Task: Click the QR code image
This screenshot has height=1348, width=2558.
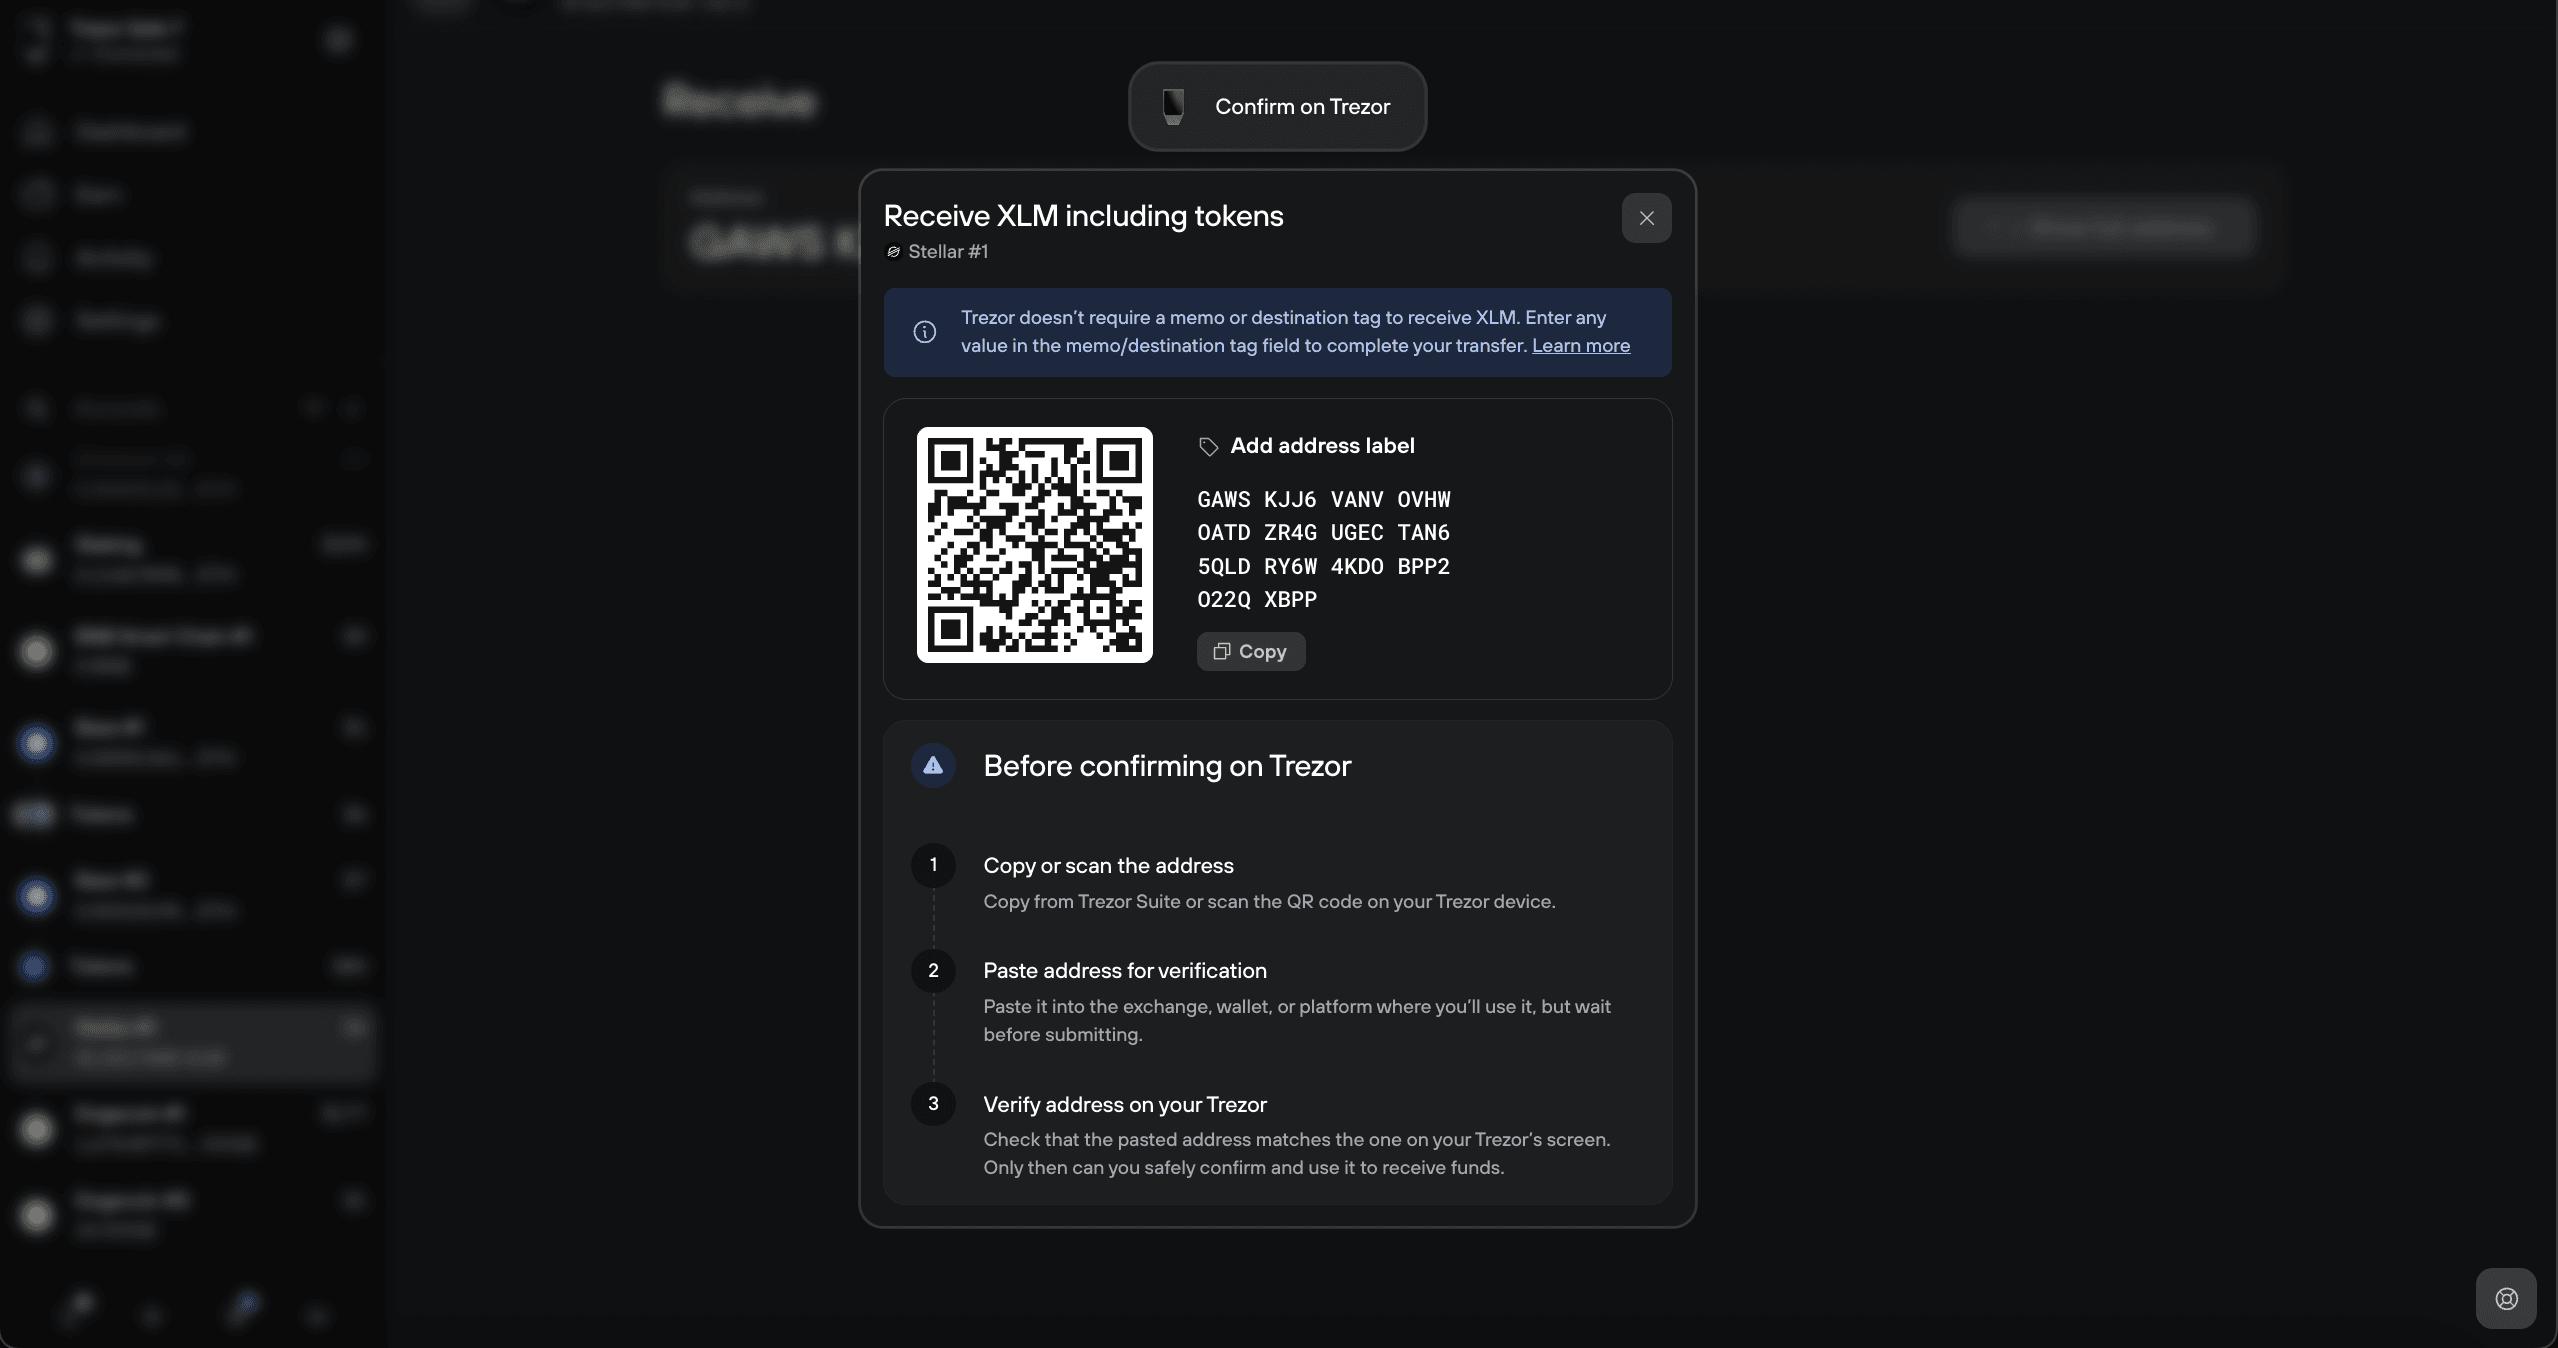Action: pos(1034,545)
